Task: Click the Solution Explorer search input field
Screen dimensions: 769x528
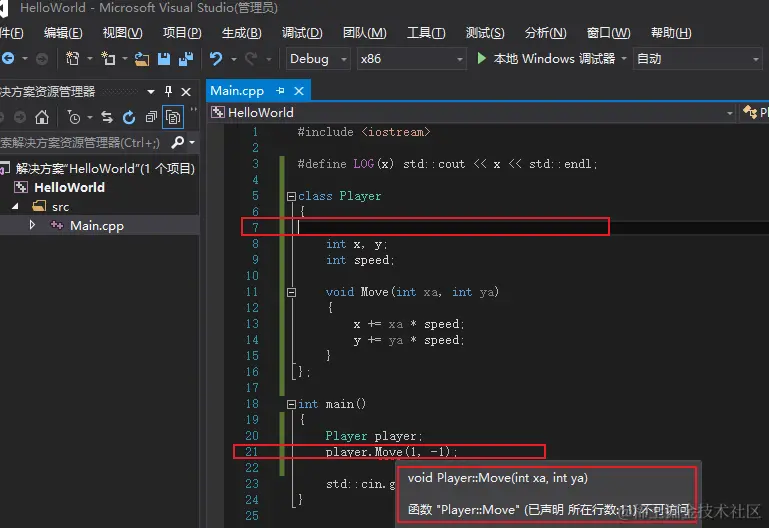Action: [x=83, y=143]
